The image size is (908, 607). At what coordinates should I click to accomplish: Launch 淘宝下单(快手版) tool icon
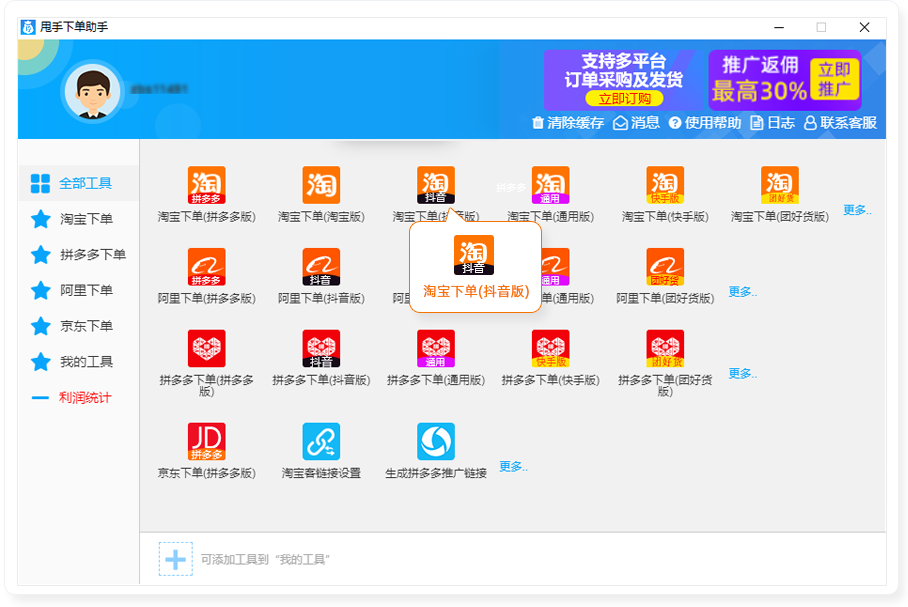click(665, 185)
